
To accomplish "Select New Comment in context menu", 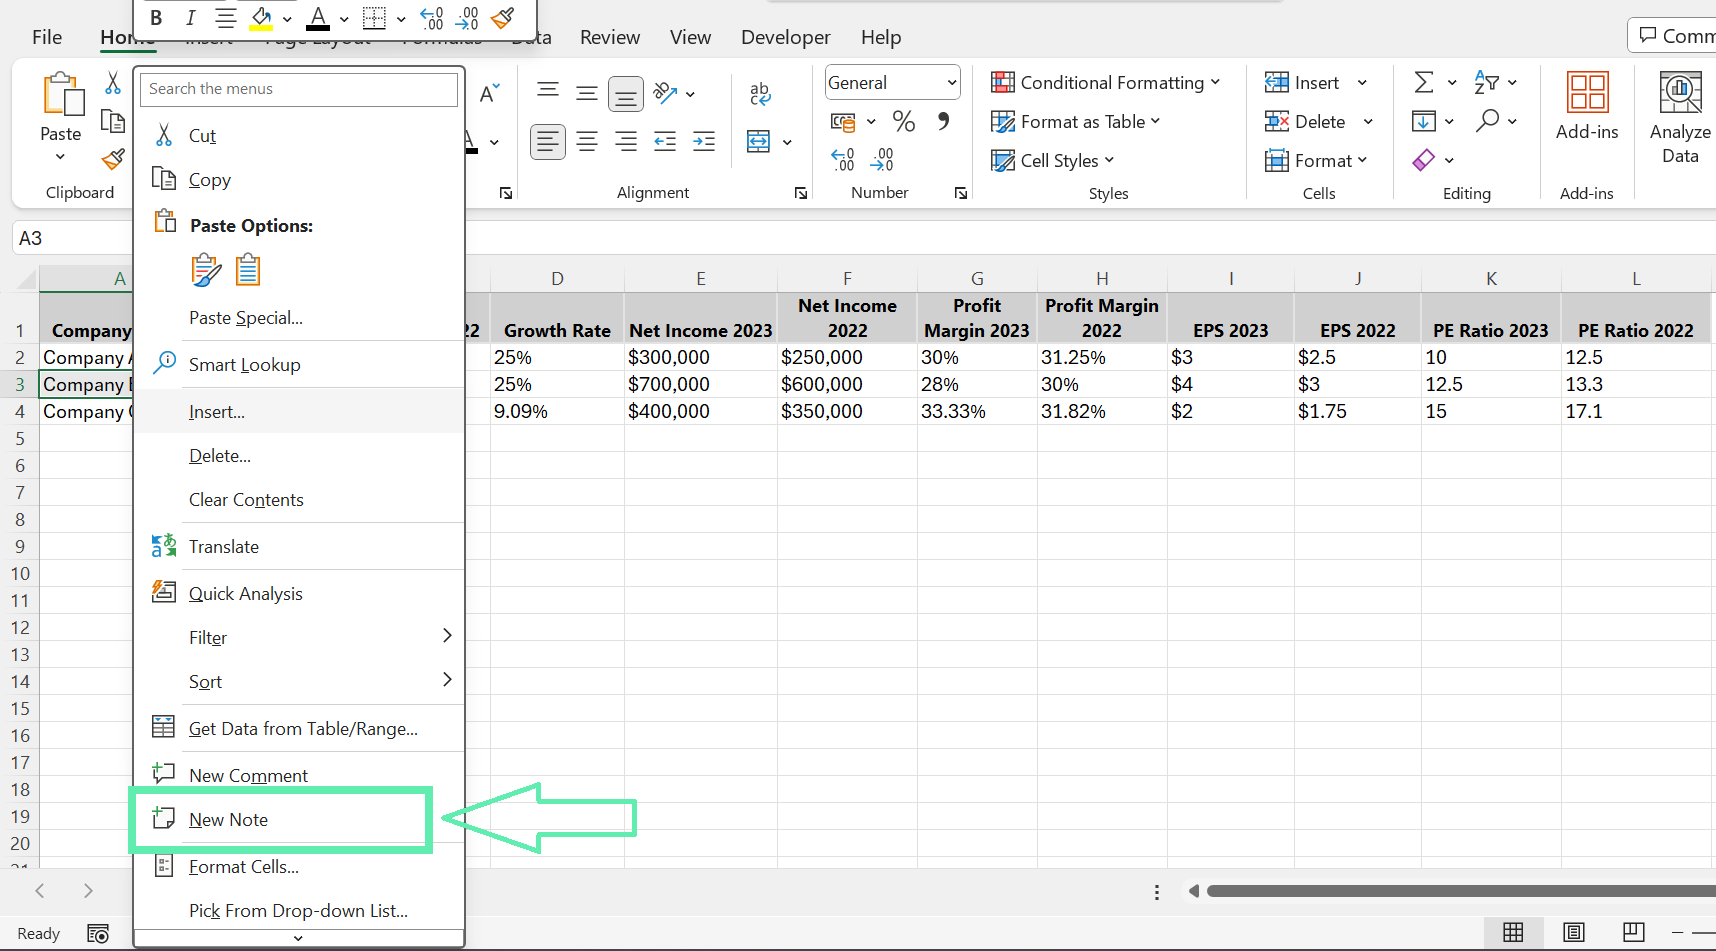I will click(299, 775).
